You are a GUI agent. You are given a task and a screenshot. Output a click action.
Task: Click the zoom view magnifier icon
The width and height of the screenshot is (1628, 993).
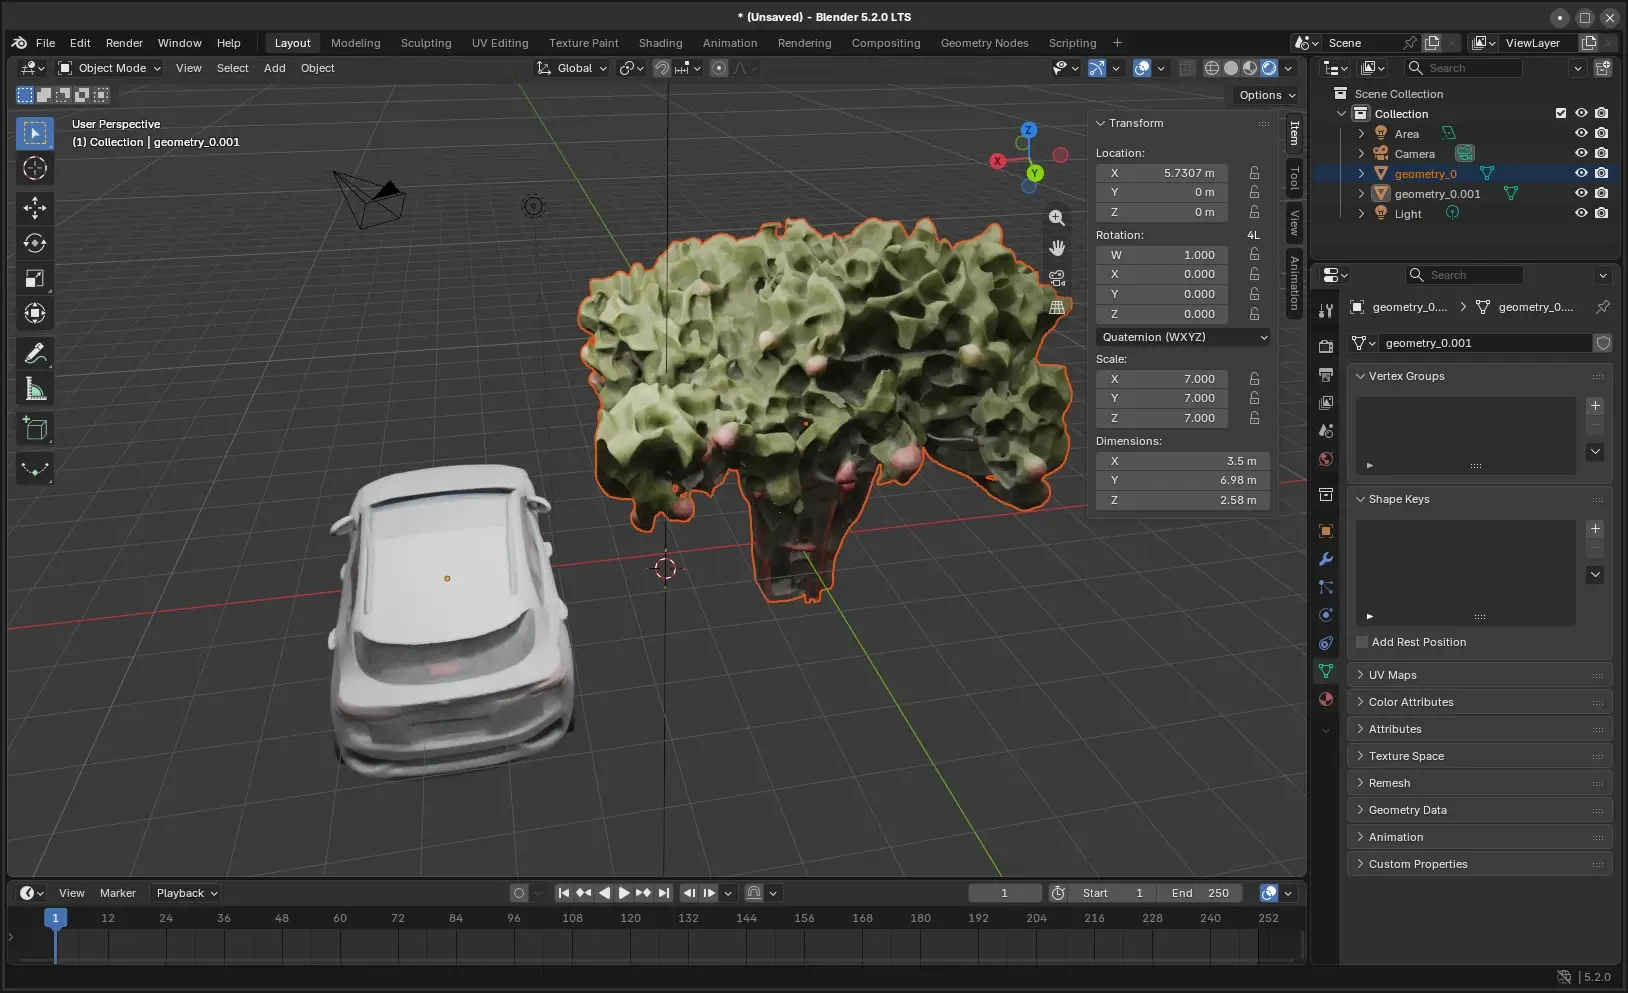[x=1056, y=217]
